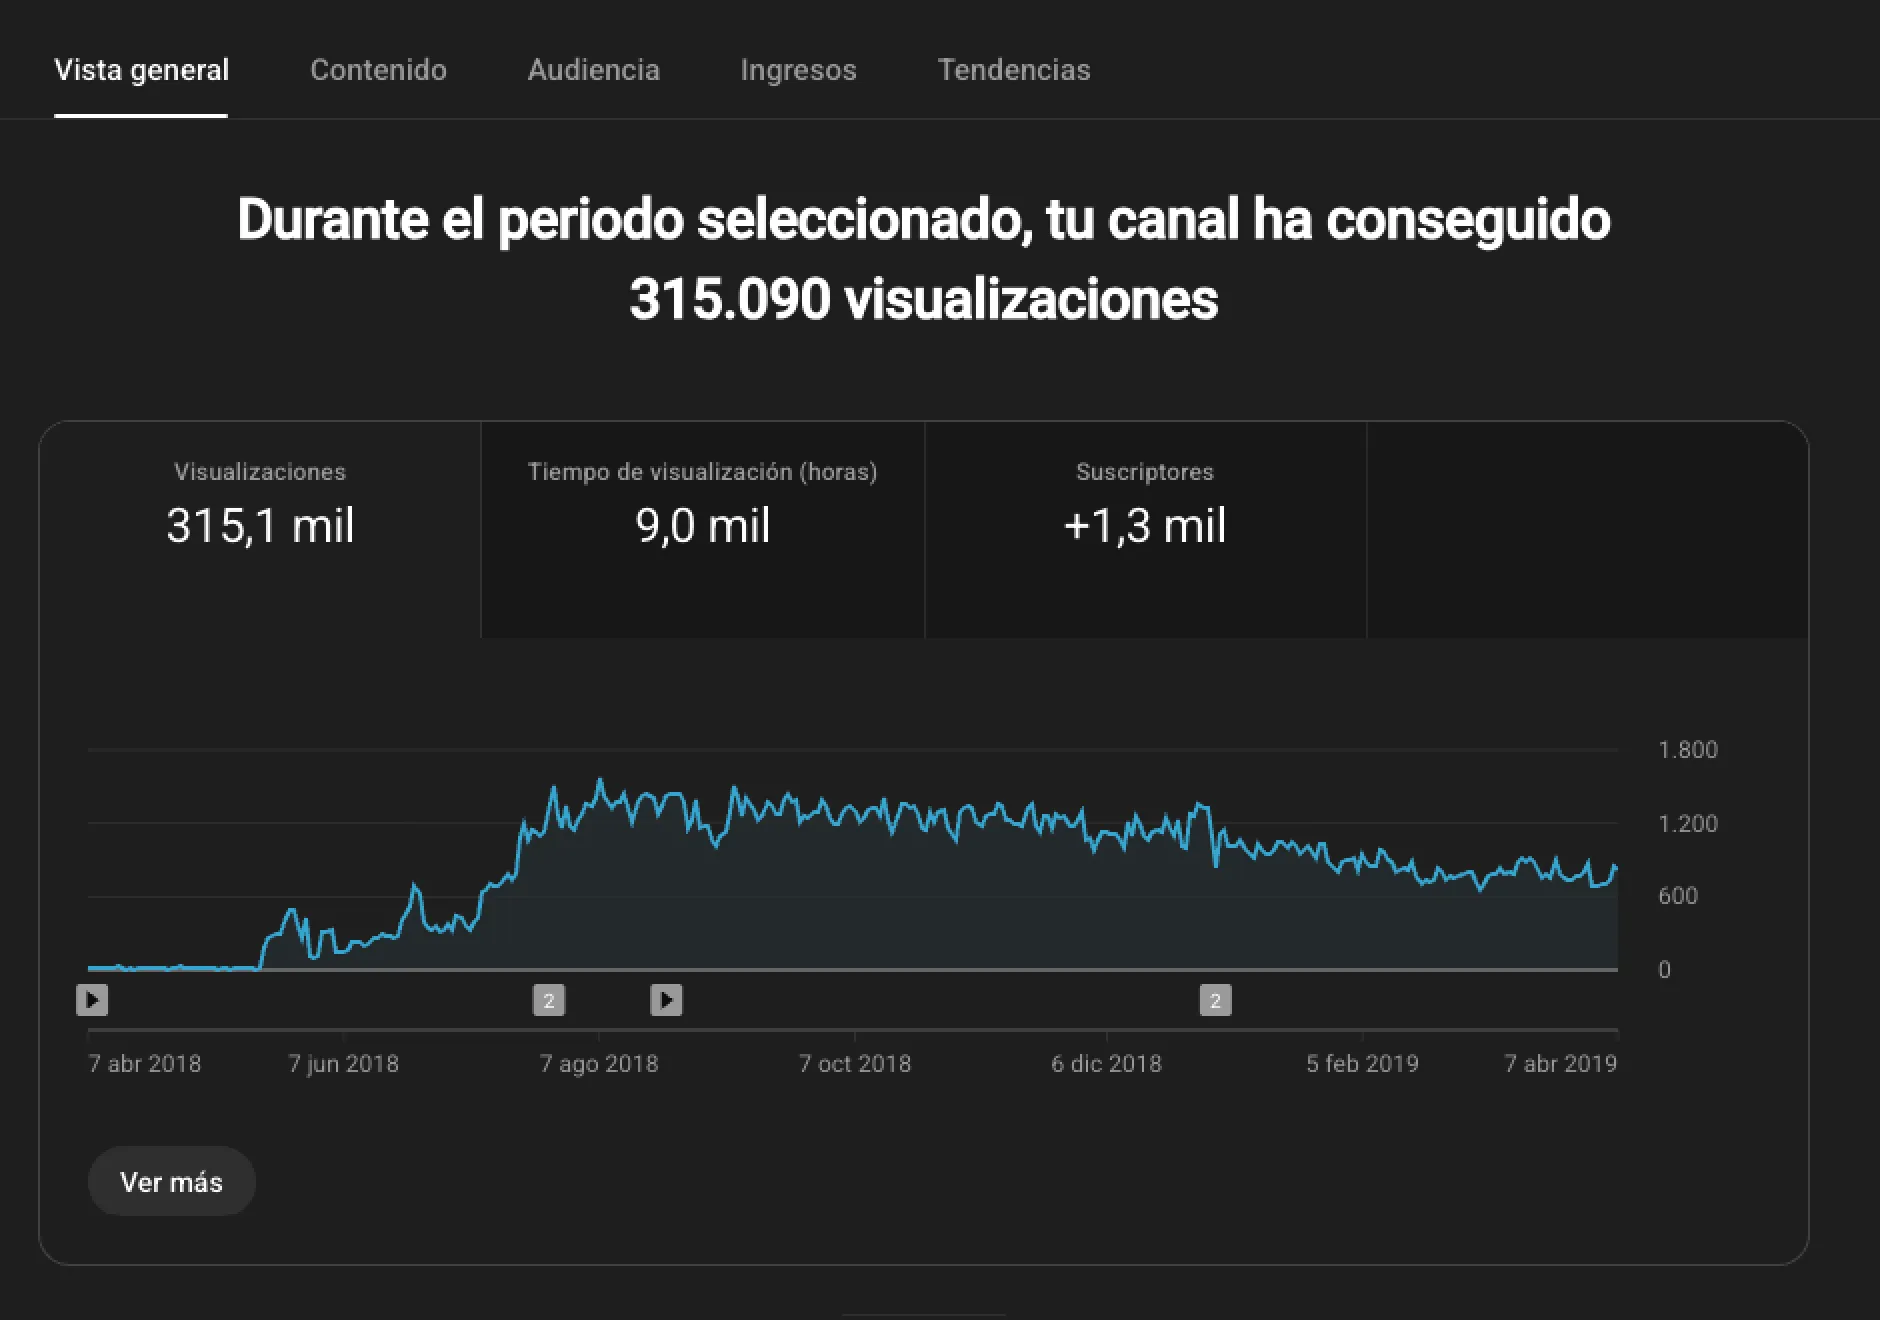Open the Audiencia tab
The image size is (1880, 1320).
point(593,70)
